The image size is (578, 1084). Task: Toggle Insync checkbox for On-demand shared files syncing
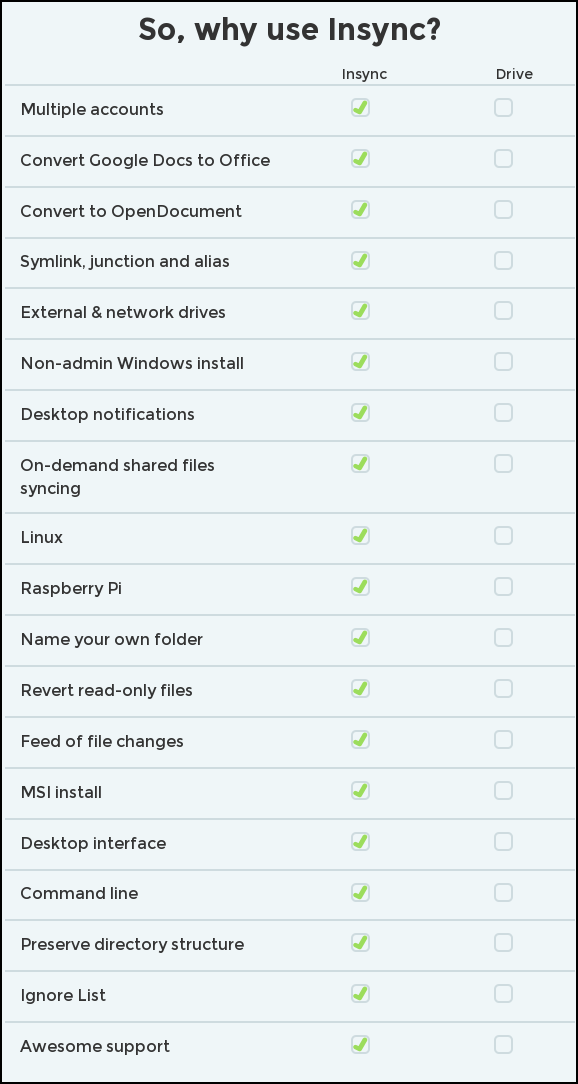click(x=360, y=464)
